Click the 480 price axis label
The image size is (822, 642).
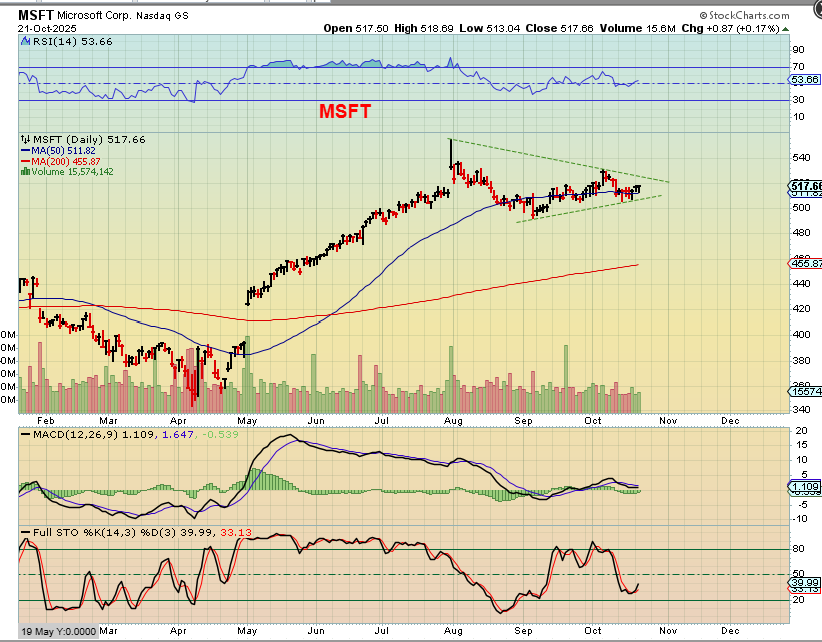click(801, 233)
